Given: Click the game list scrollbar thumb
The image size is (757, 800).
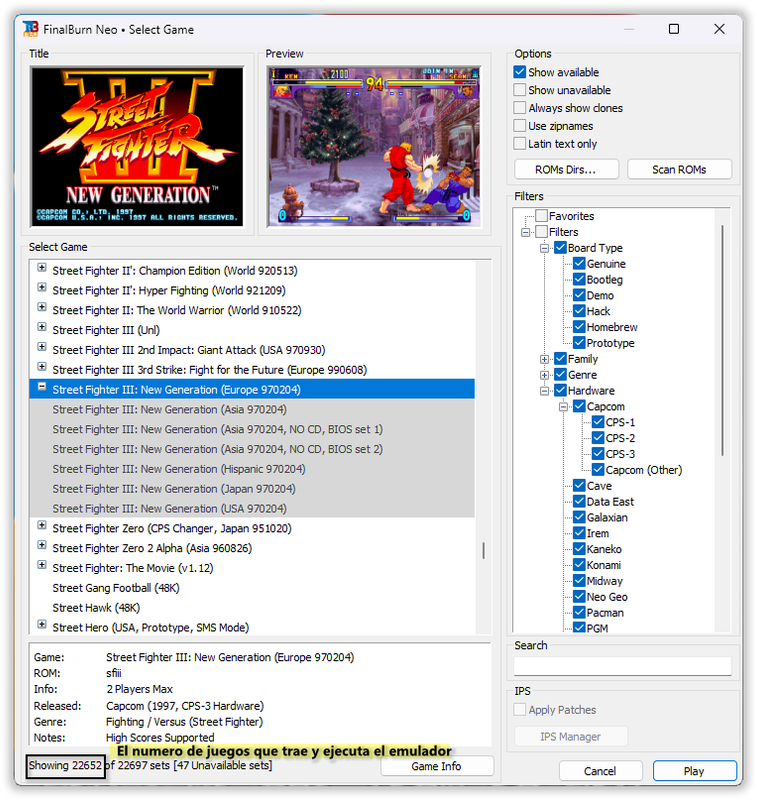Looking at the screenshot, I should 484,551.
